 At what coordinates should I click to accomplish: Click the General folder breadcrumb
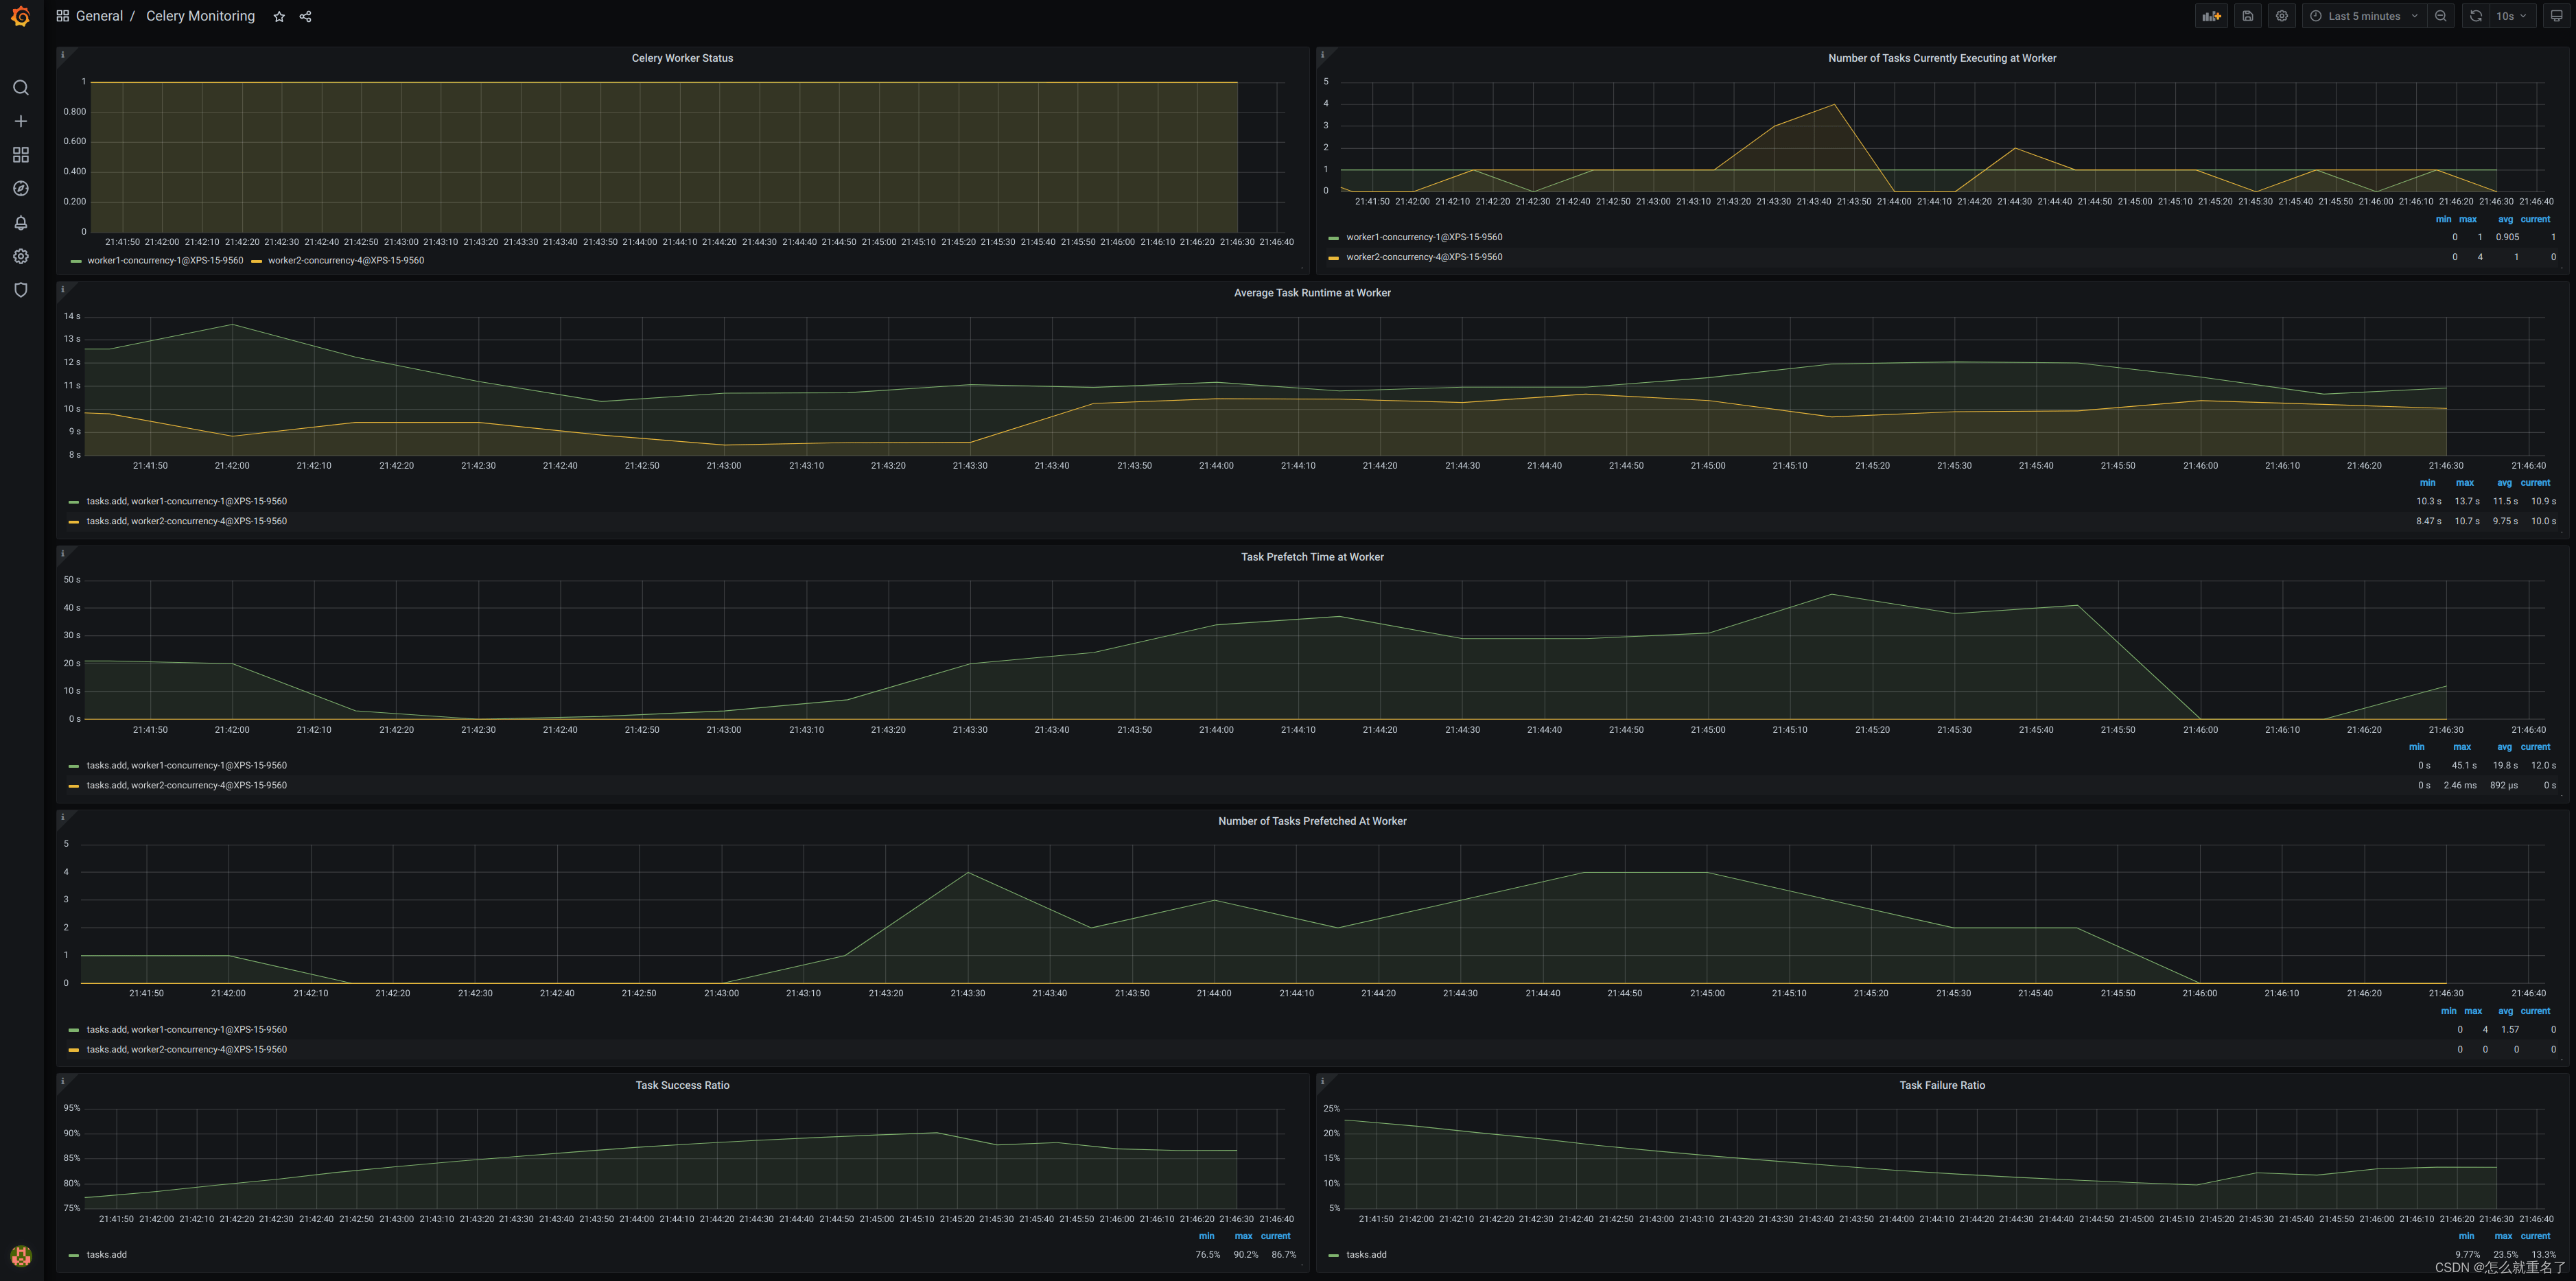tap(99, 16)
